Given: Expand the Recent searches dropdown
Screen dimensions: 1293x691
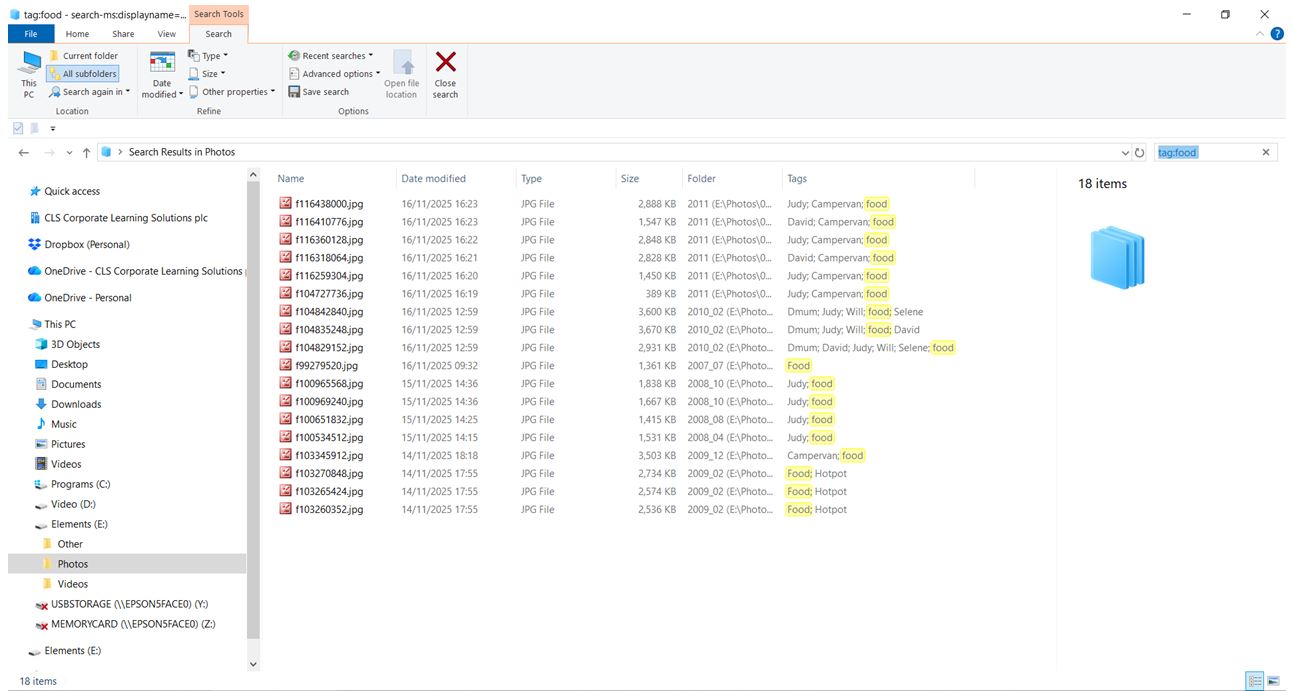Looking at the screenshot, I should click(x=331, y=56).
